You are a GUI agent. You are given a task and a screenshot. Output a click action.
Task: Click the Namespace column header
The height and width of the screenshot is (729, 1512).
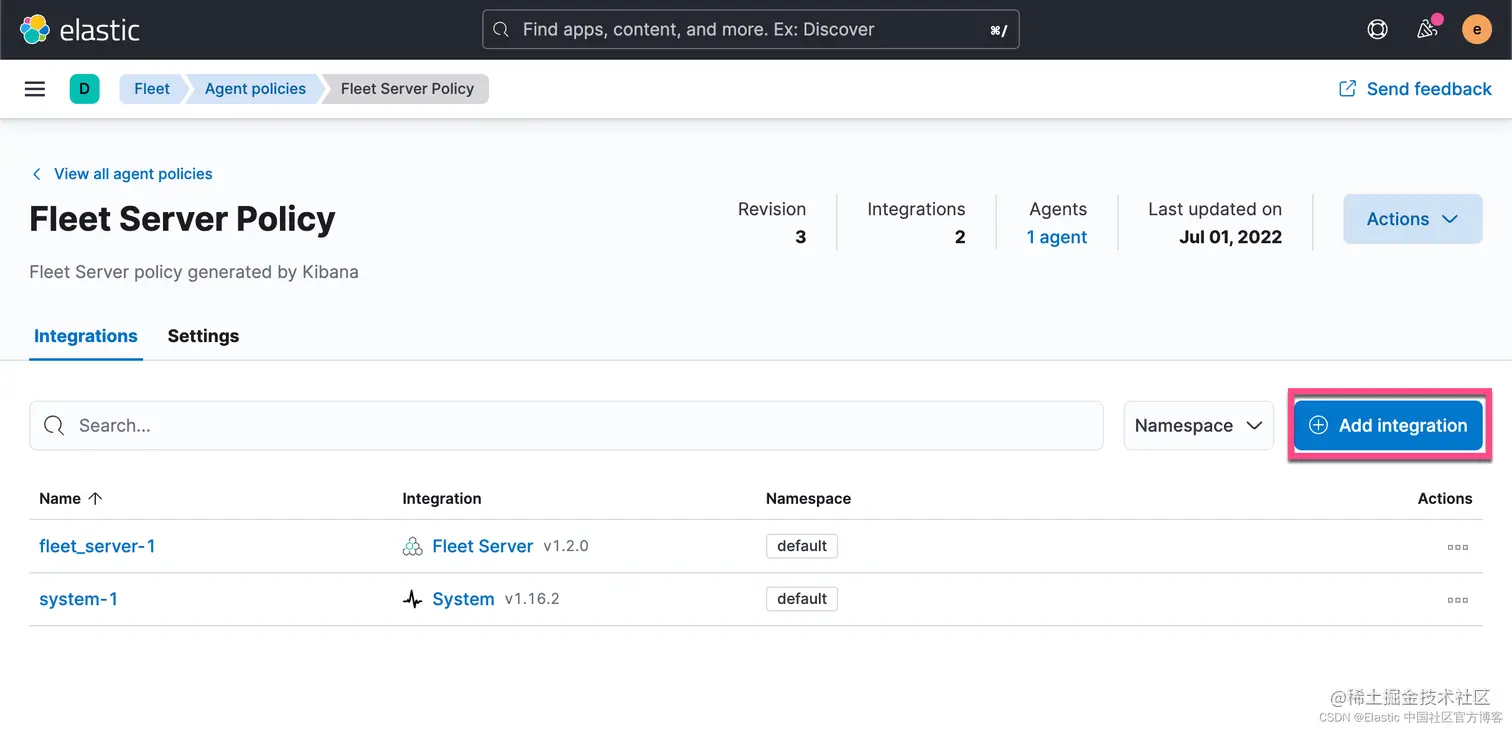coord(808,498)
